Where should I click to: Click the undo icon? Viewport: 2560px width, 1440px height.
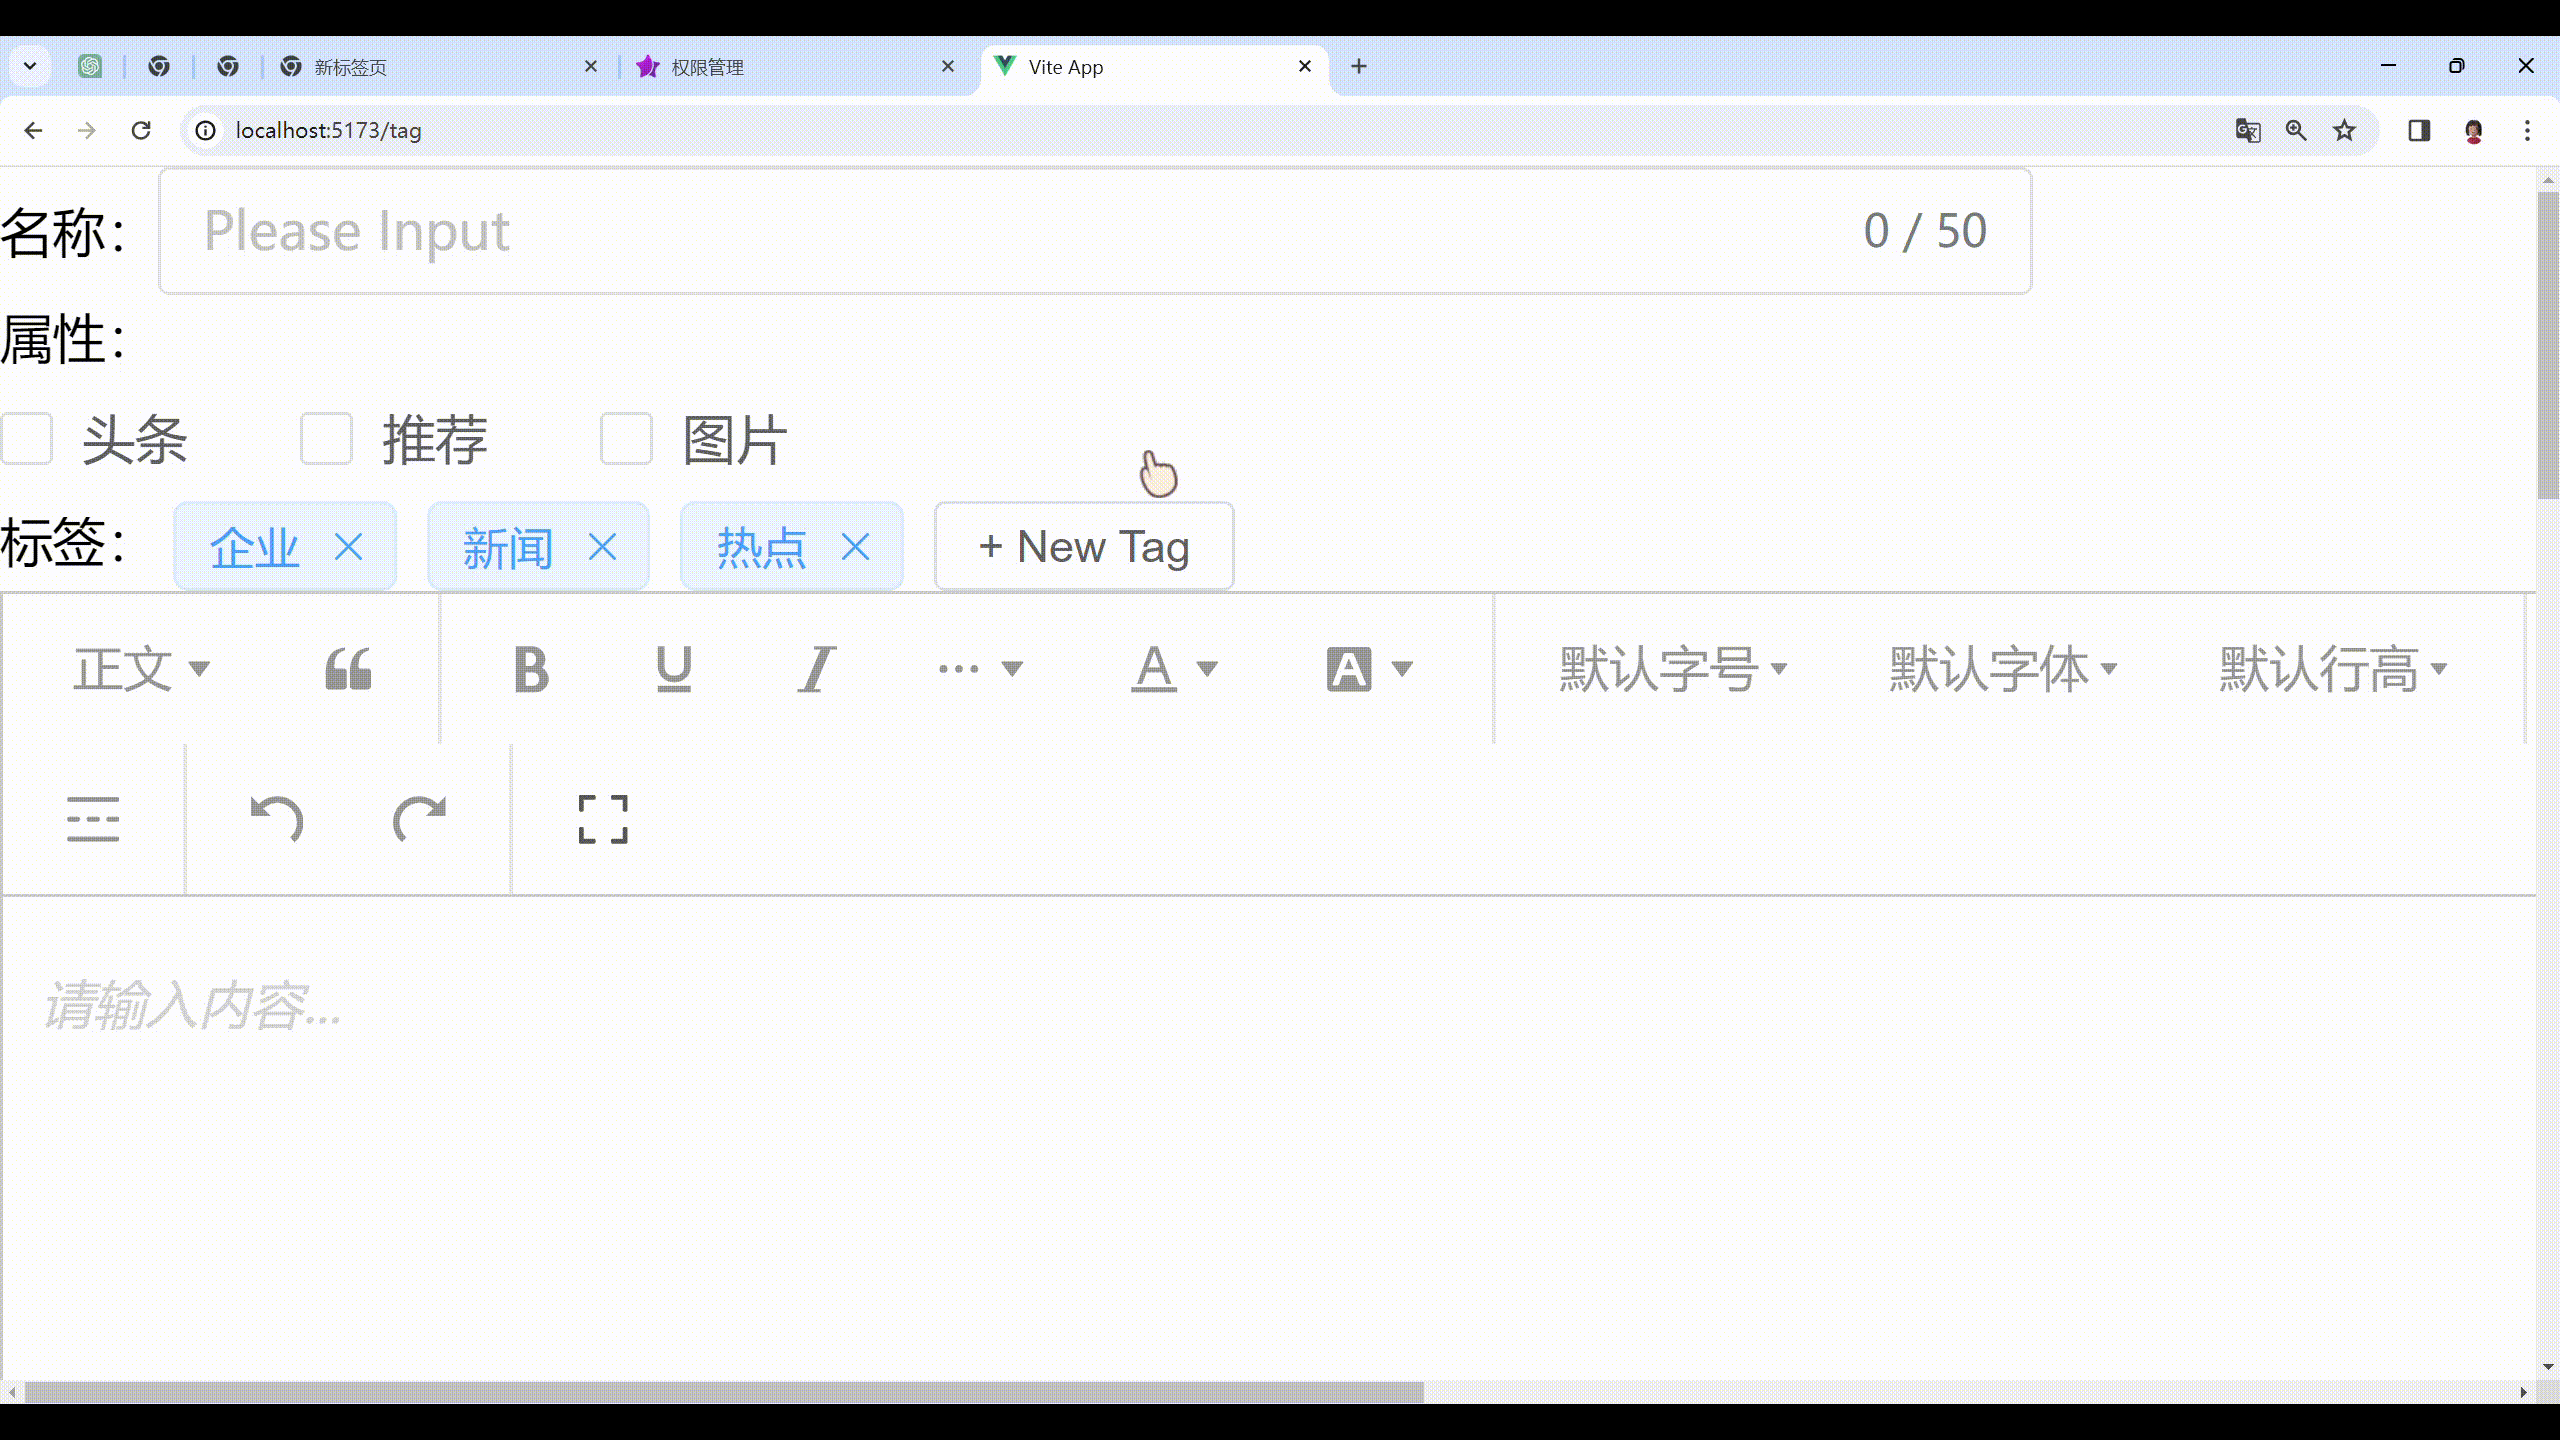(276, 818)
